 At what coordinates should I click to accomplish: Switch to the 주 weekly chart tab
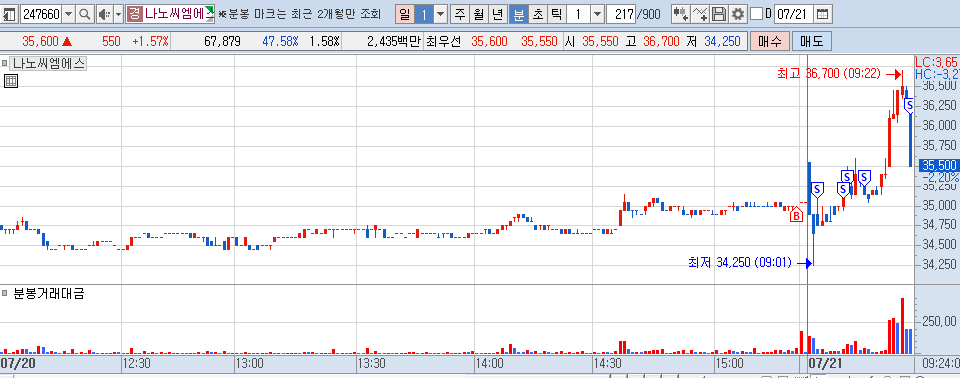(460, 13)
